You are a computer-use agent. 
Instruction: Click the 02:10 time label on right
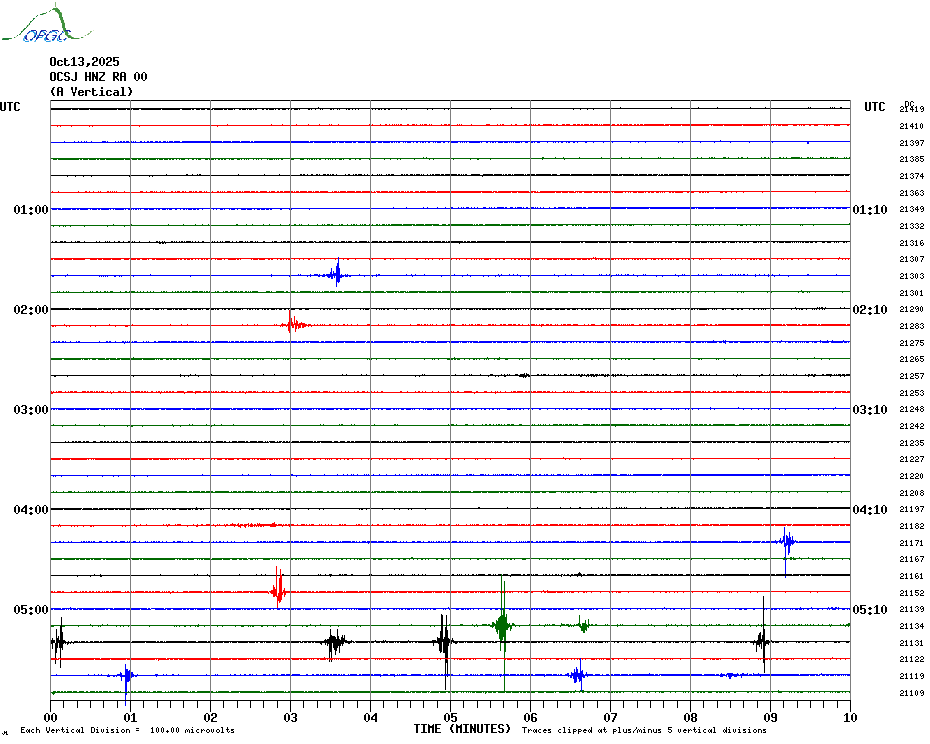coord(869,310)
